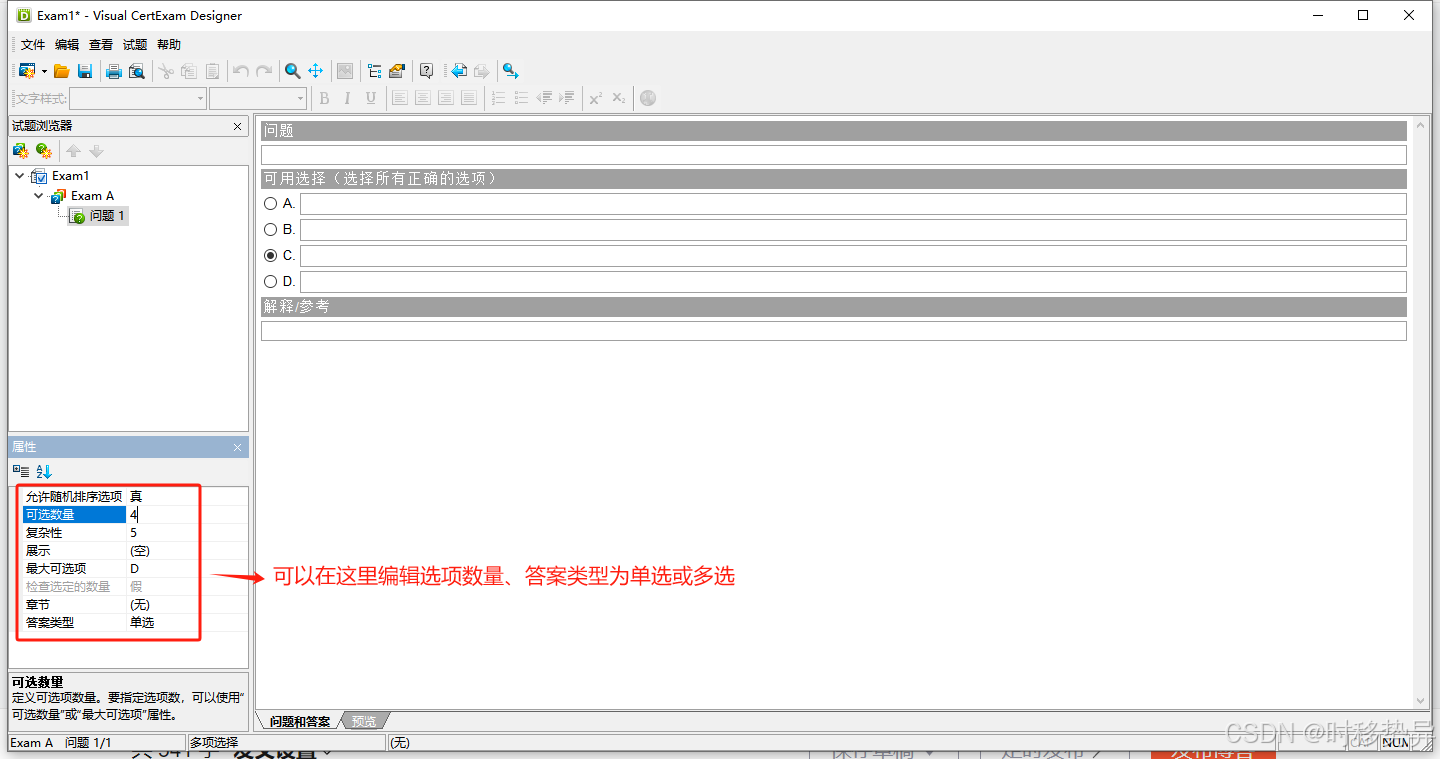
Task: Select radio button for option B
Action: 270,229
